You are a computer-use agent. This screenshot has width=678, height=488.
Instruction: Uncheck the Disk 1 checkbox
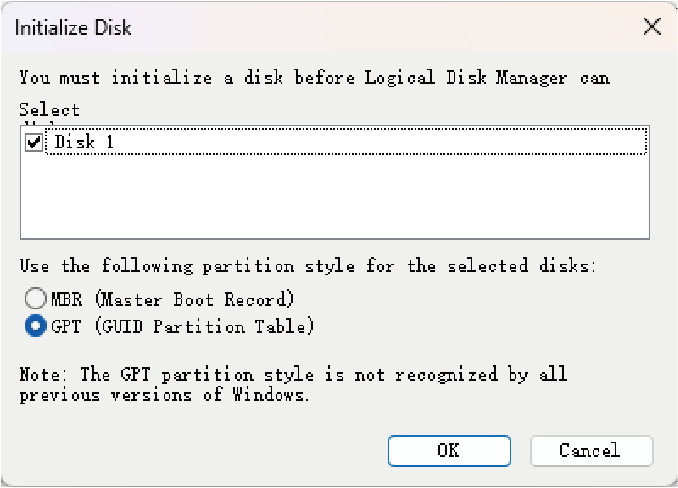pyautogui.click(x=35, y=142)
